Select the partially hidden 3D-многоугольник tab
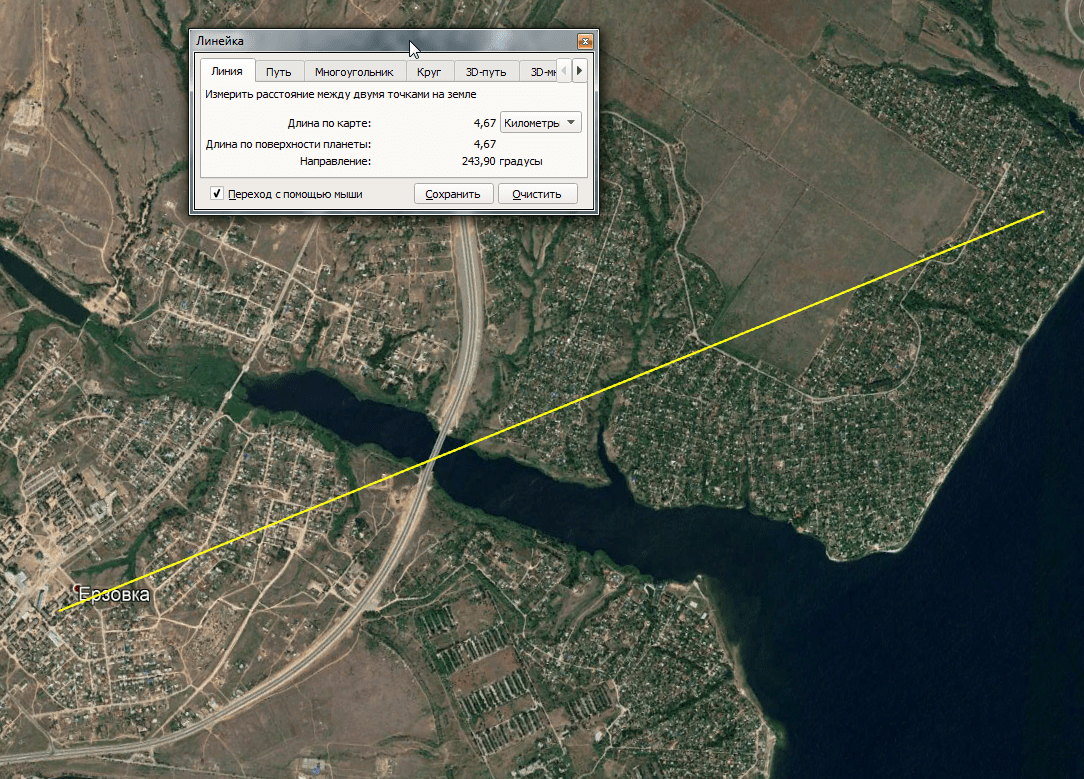Image resolution: width=1084 pixels, height=779 pixels. (x=539, y=72)
